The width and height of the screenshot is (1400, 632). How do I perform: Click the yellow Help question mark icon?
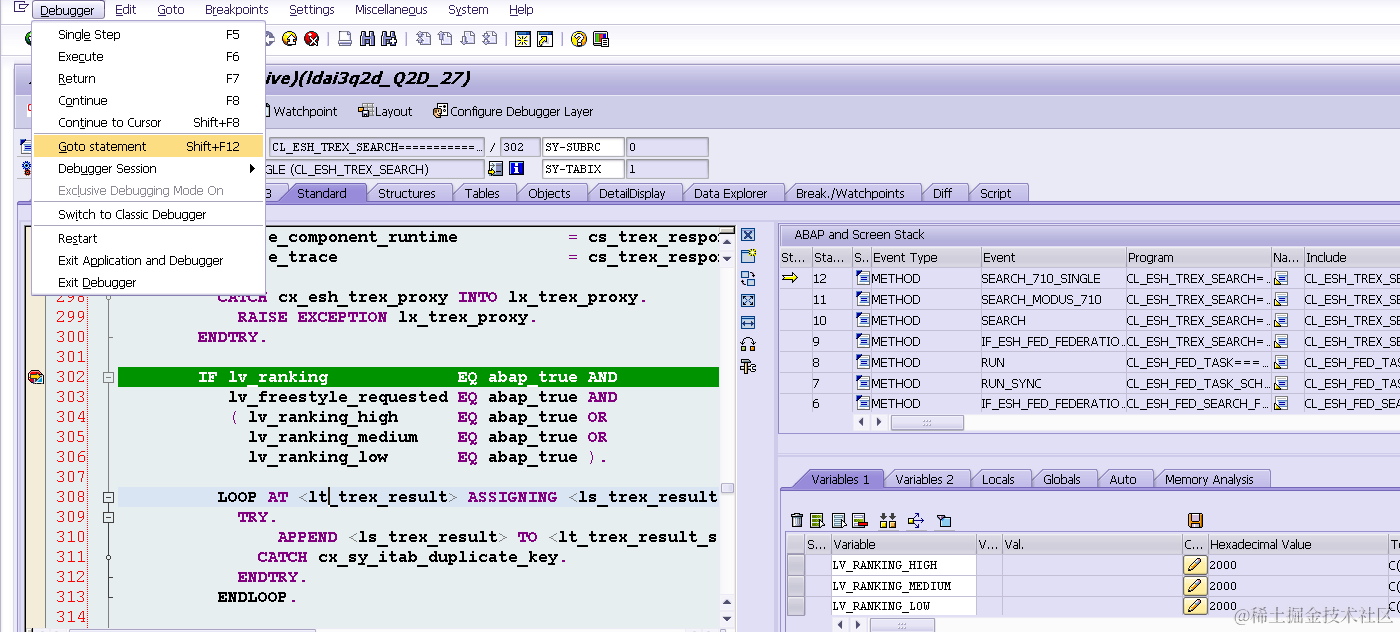coord(578,39)
